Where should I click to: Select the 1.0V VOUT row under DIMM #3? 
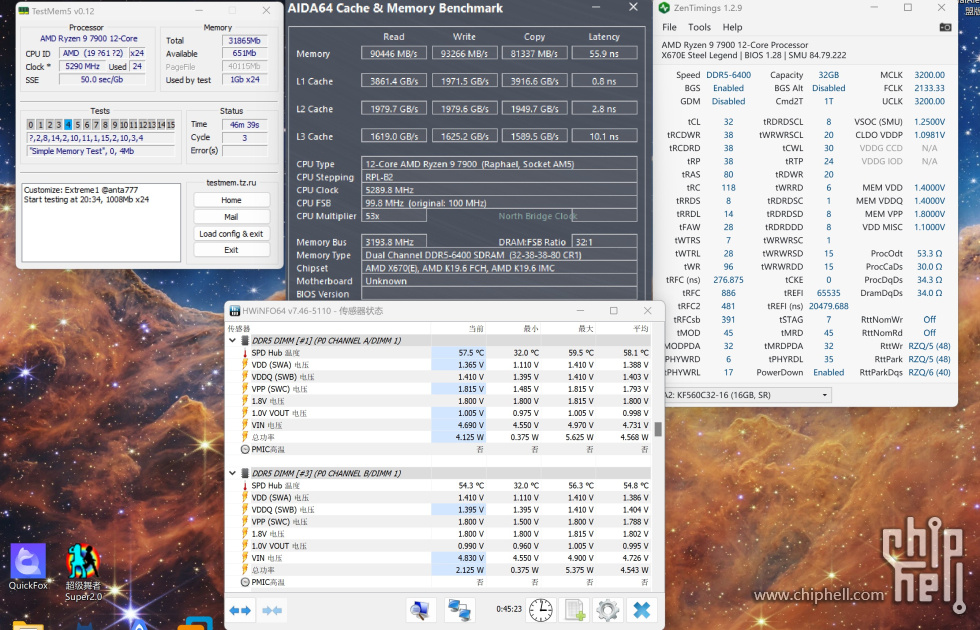tap(439, 546)
